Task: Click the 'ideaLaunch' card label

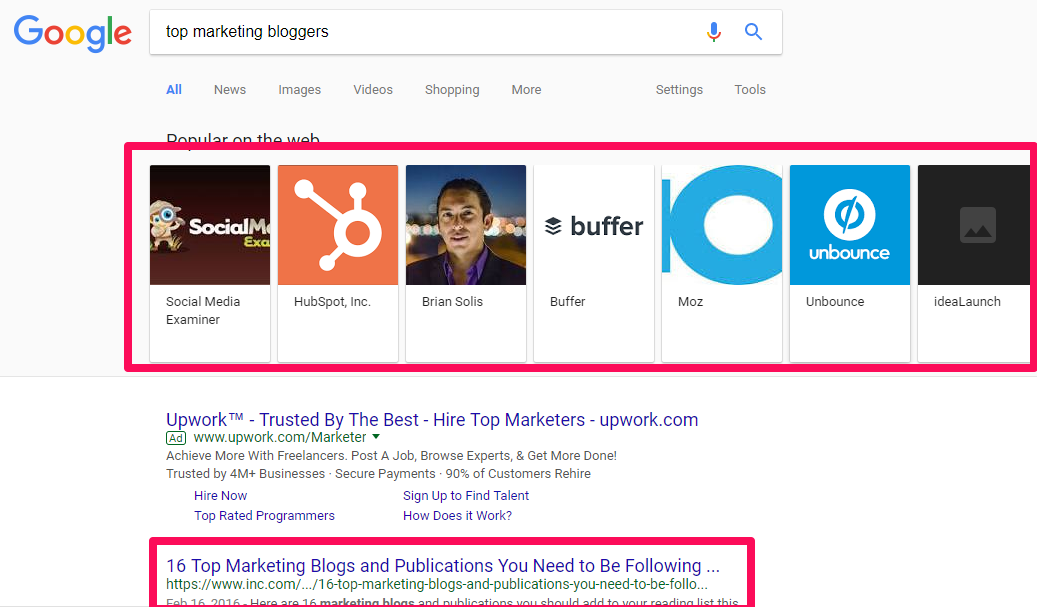Action: pyautogui.click(x=967, y=302)
